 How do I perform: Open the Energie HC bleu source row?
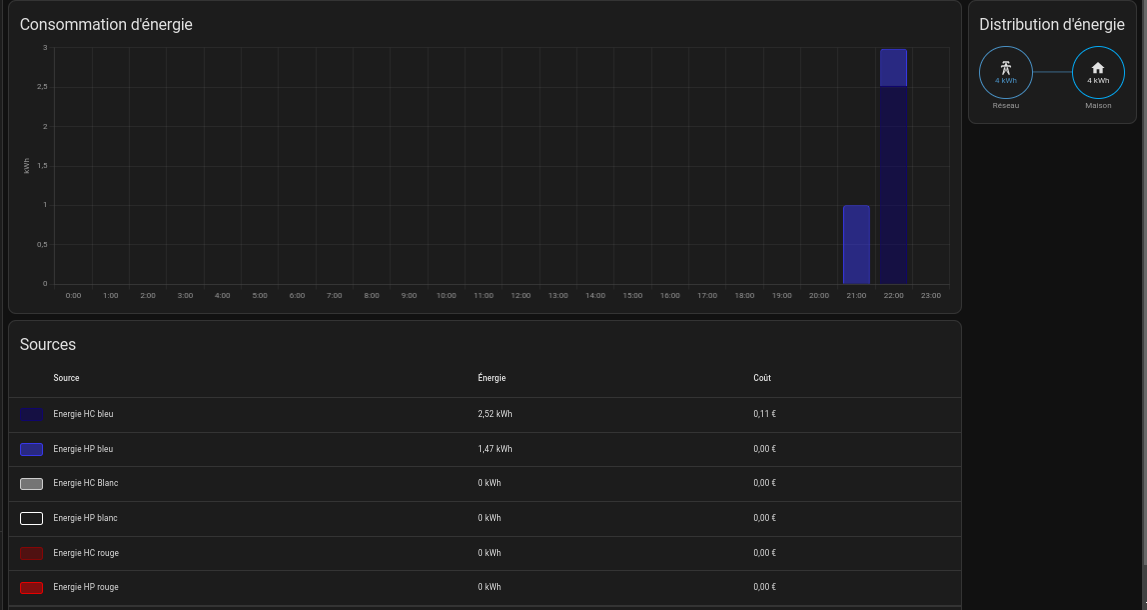click(x=83, y=414)
